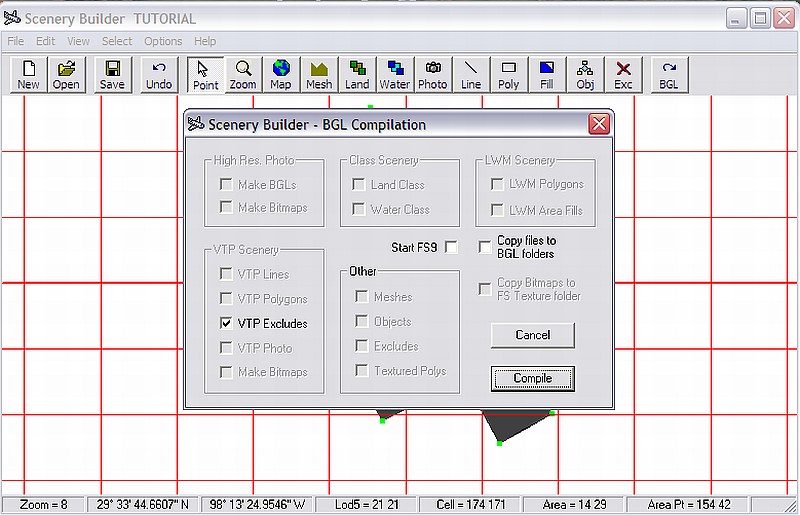Screen dimensions: 800x515
Task: Click the airplane icon in dialog title
Action: 195,124
